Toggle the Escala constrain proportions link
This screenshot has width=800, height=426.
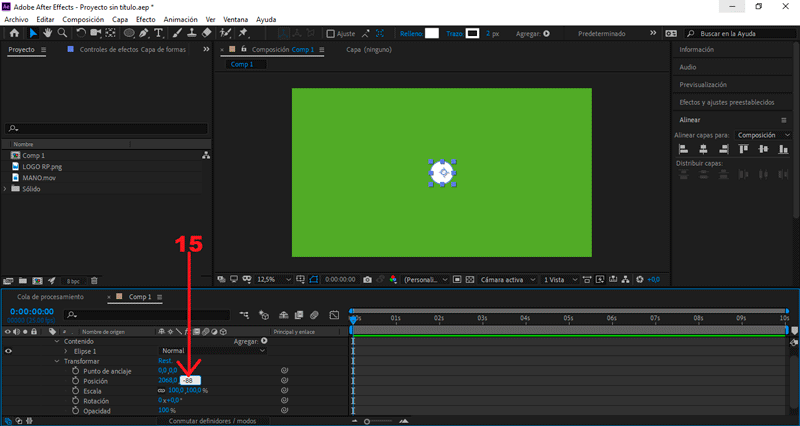pyautogui.click(x=162, y=391)
